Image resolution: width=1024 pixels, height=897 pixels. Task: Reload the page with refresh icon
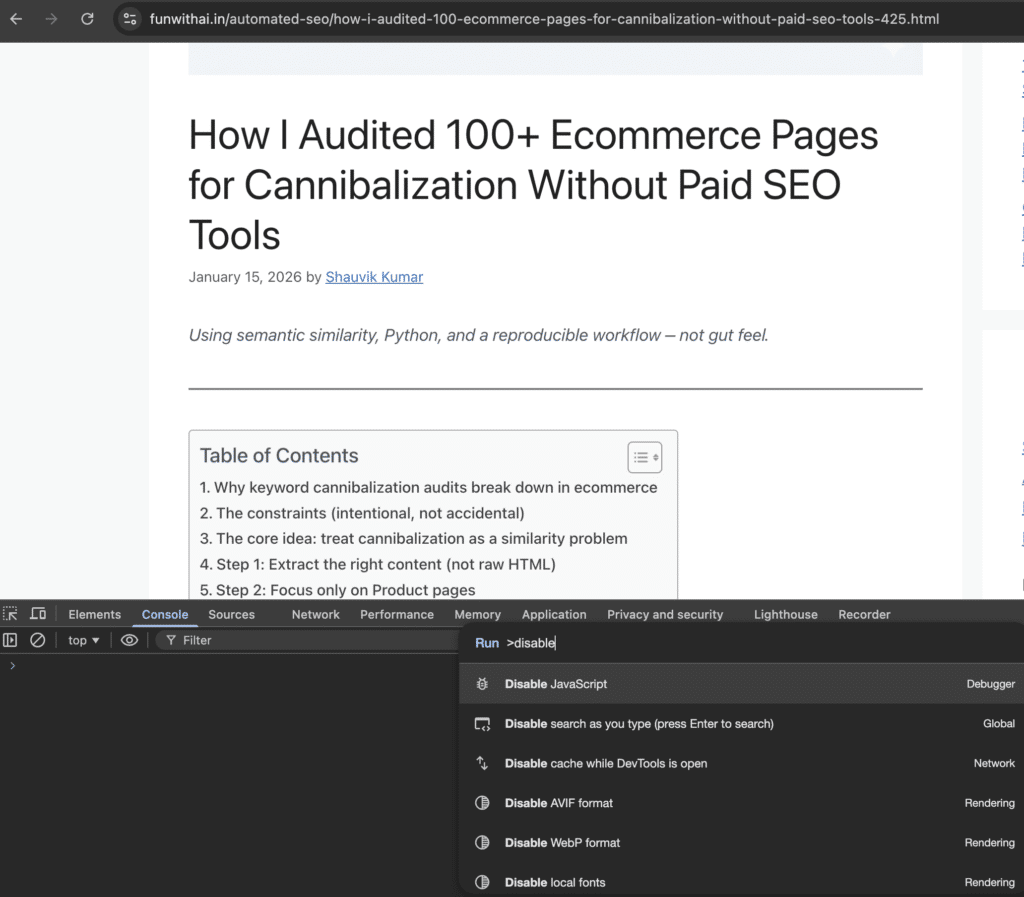coord(87,19)
